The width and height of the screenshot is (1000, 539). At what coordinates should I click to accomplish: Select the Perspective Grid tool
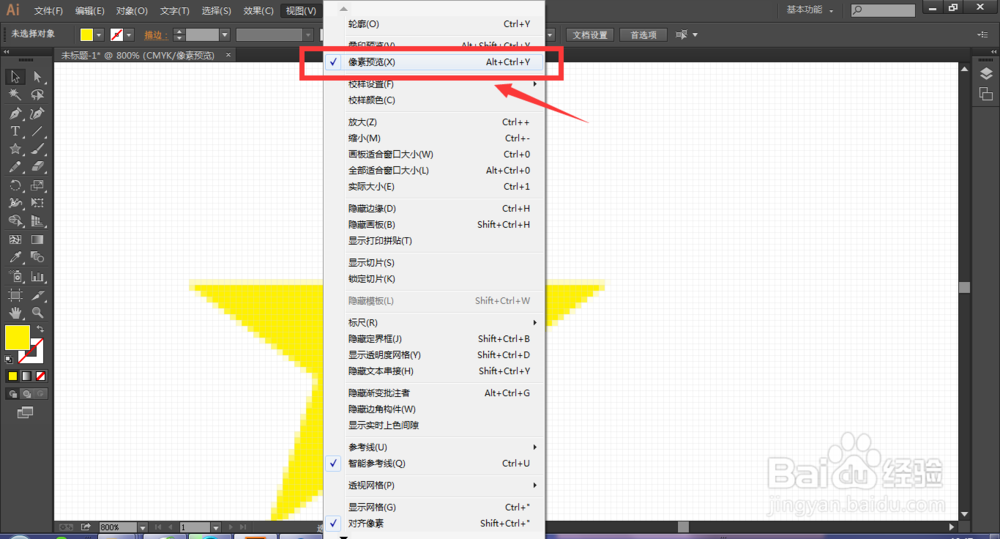point(38,221)
